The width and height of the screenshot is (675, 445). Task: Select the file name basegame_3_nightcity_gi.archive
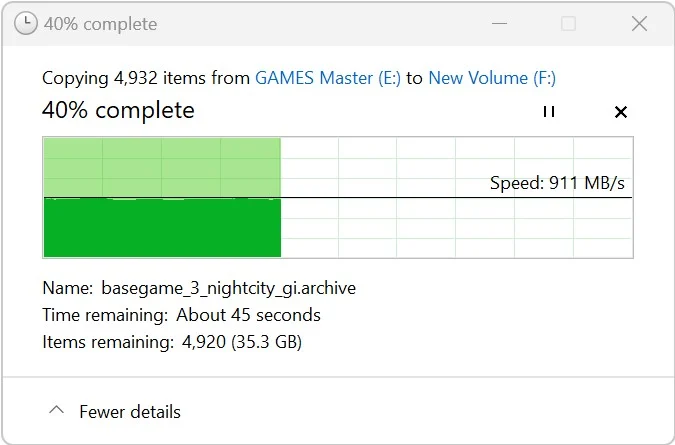[228, 289]
